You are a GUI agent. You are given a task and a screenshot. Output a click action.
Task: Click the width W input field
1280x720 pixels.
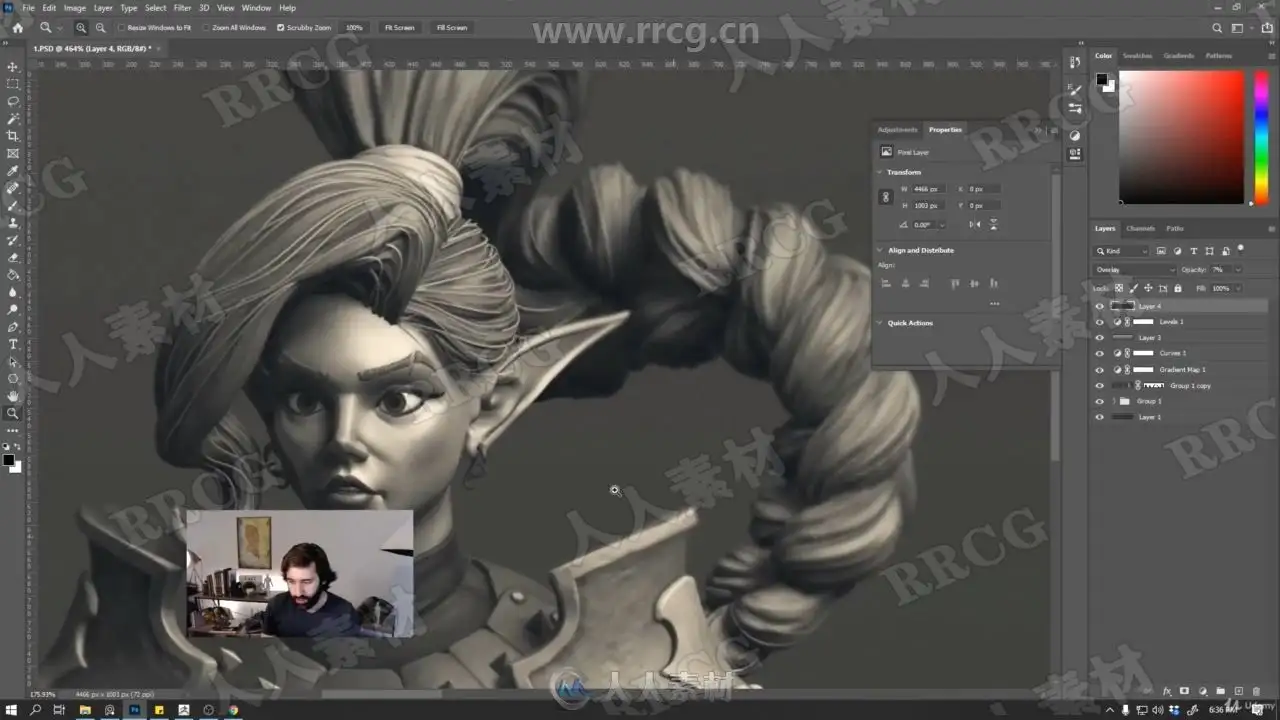pyautogui.click(x=927, y=189)
